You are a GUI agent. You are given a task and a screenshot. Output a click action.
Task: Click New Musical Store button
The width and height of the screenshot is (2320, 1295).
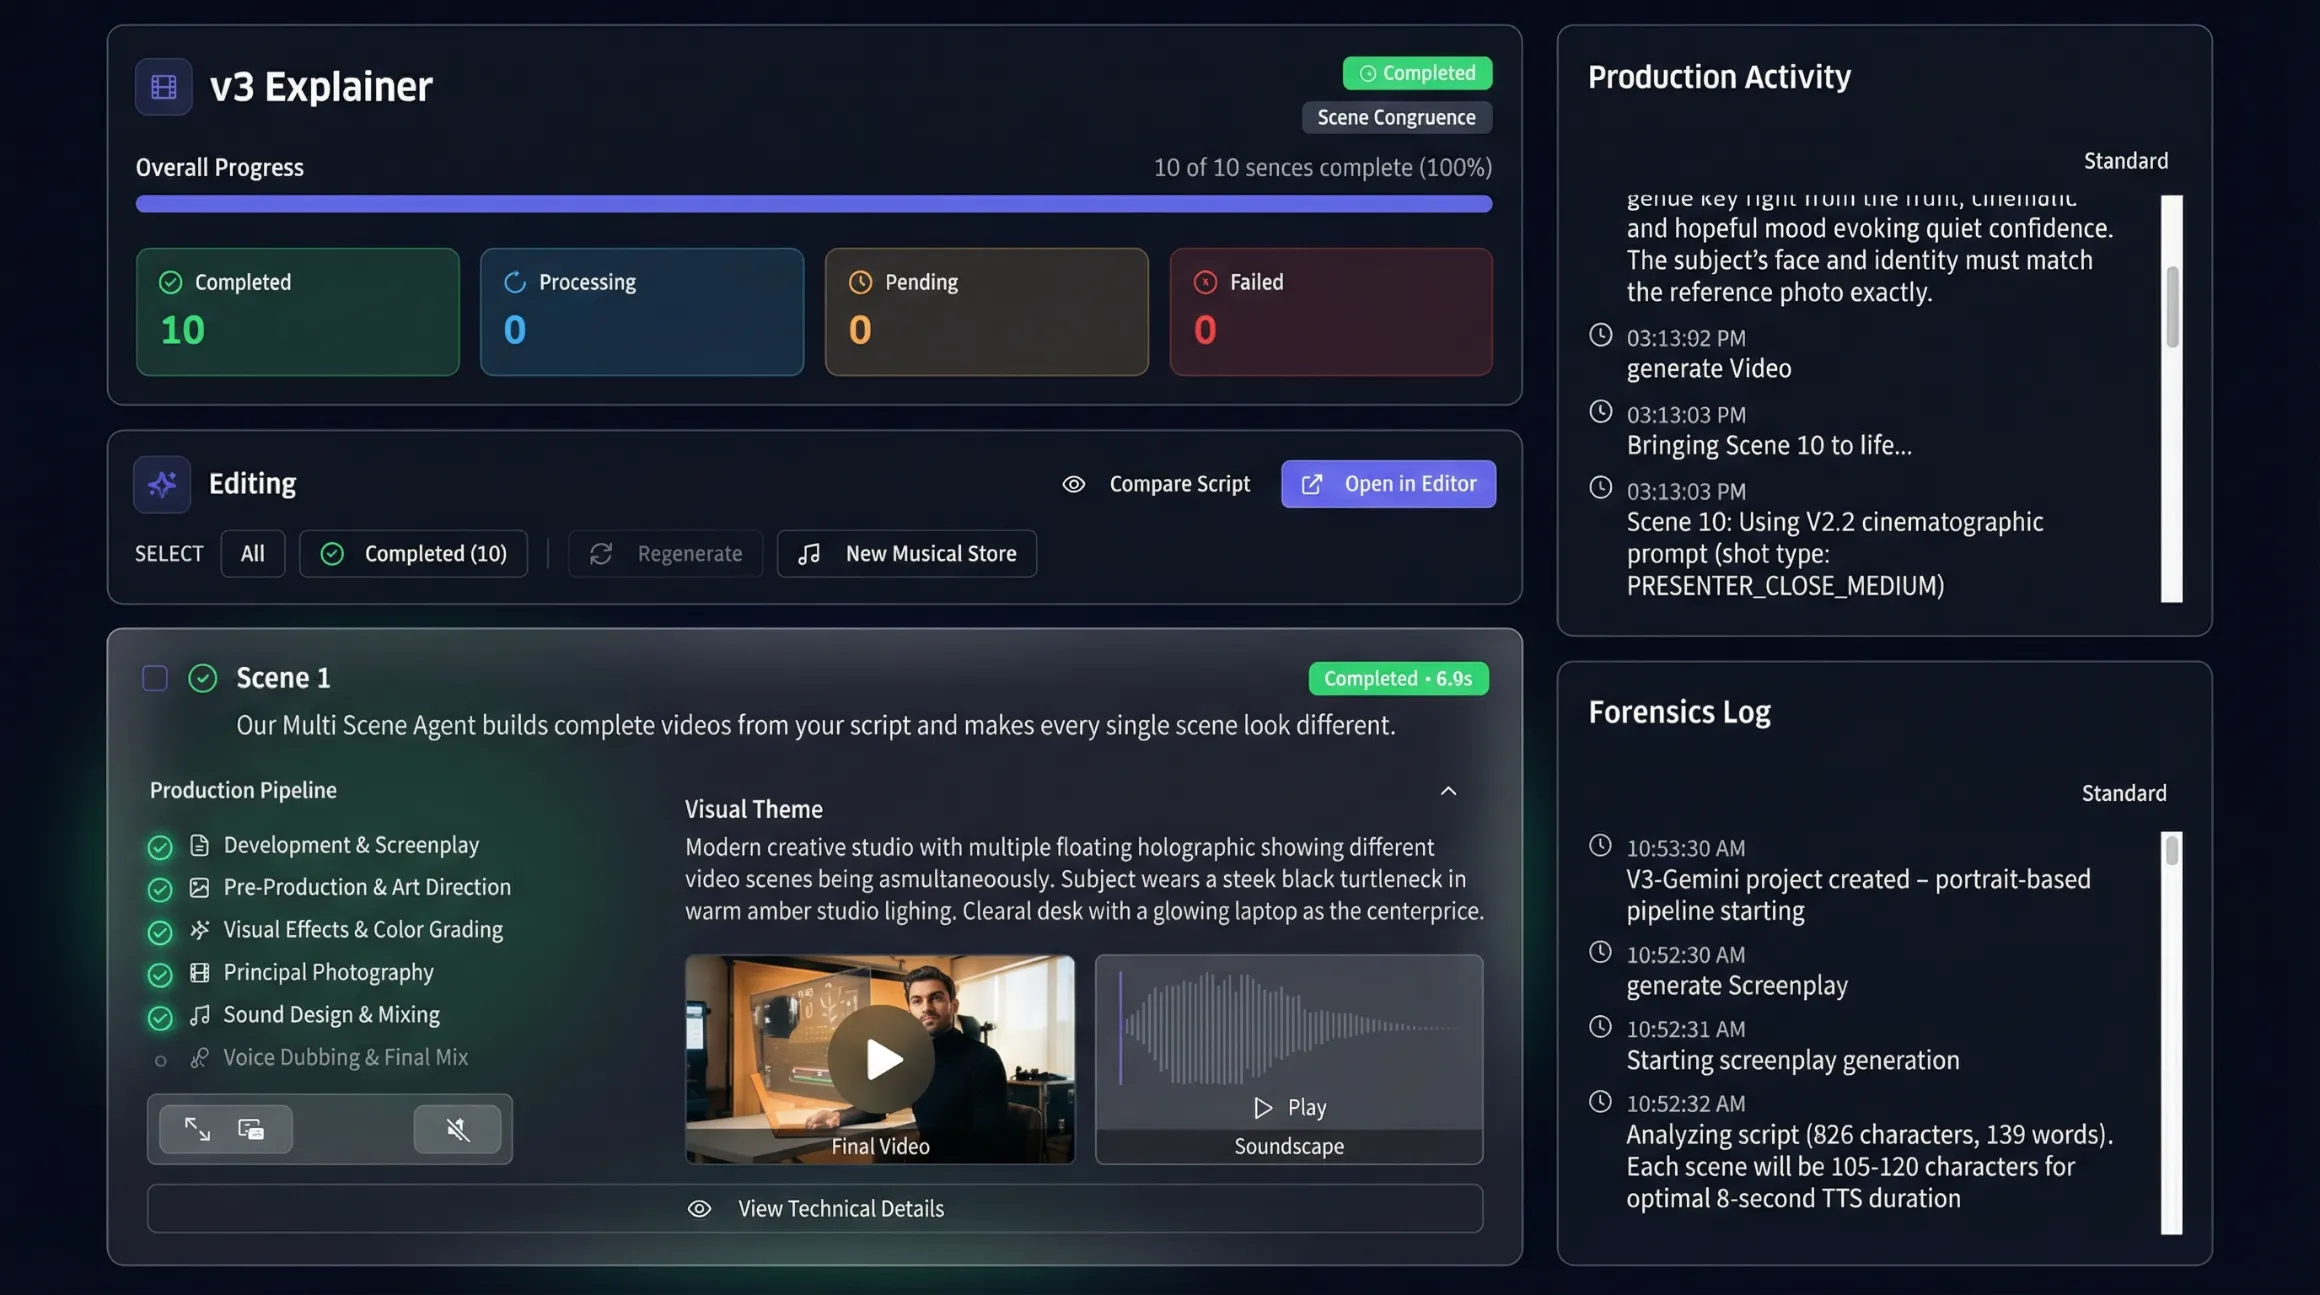pos(907,554)
